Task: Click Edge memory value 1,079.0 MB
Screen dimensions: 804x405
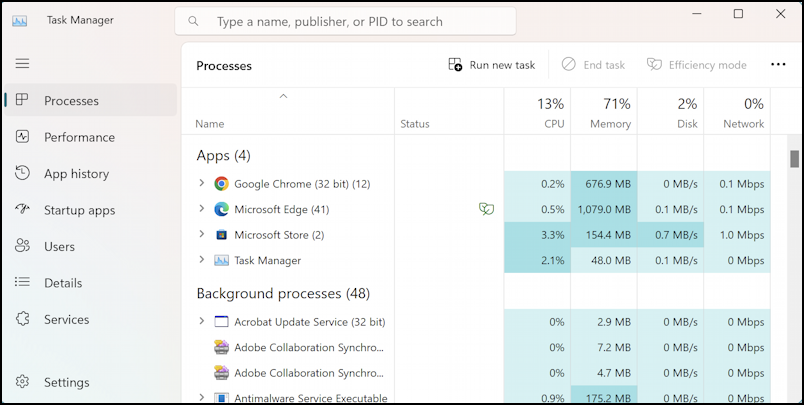Action: click(604, 209)
